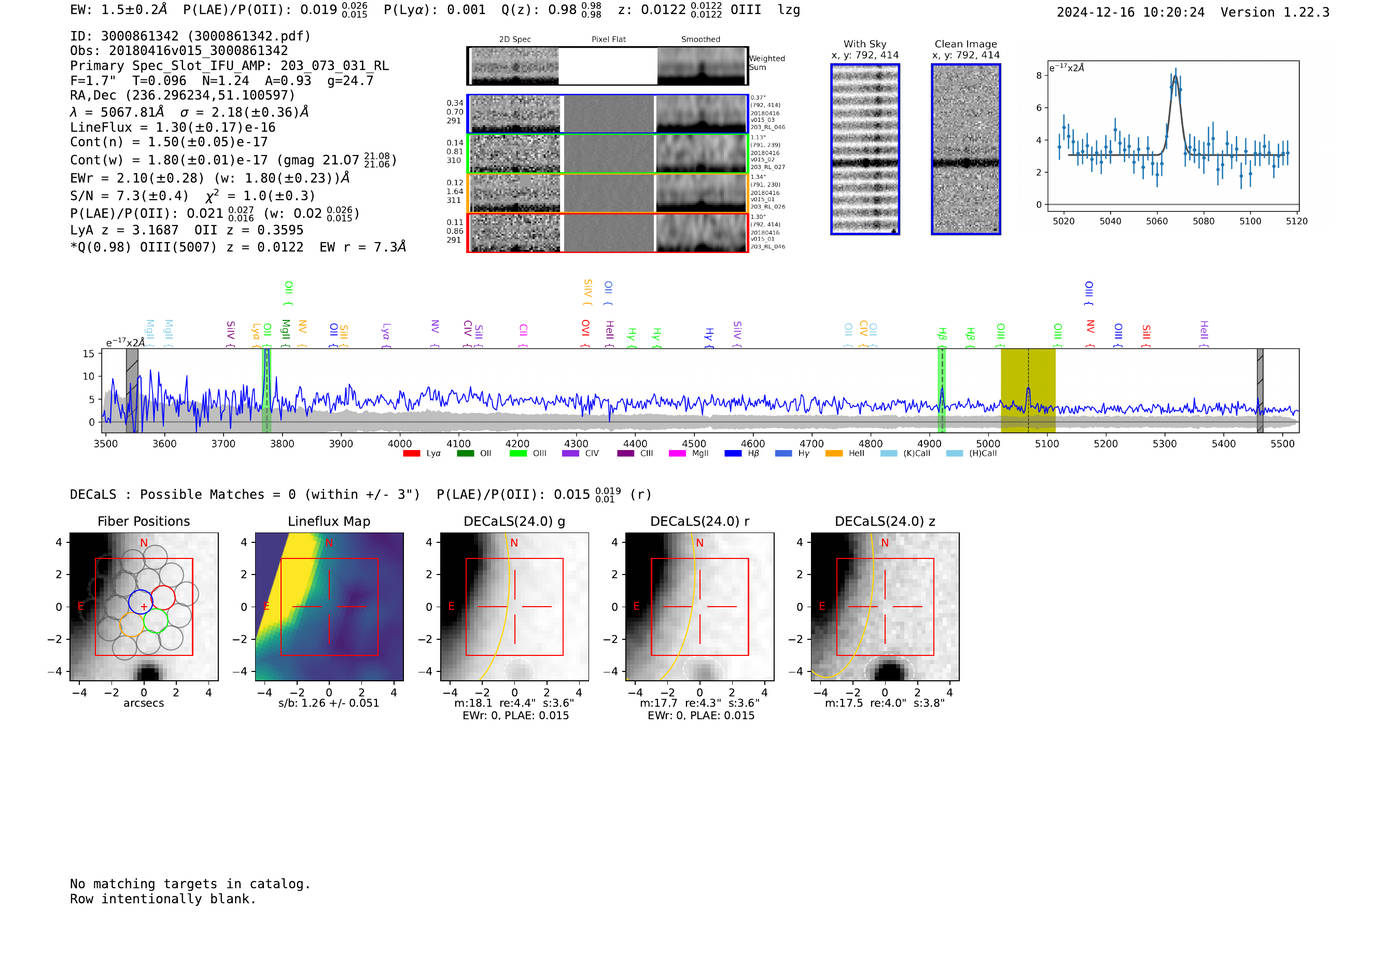The image size is (1400, 953).
Task: Click the green Hβ band near 4920Å
Action: [941, 391]
